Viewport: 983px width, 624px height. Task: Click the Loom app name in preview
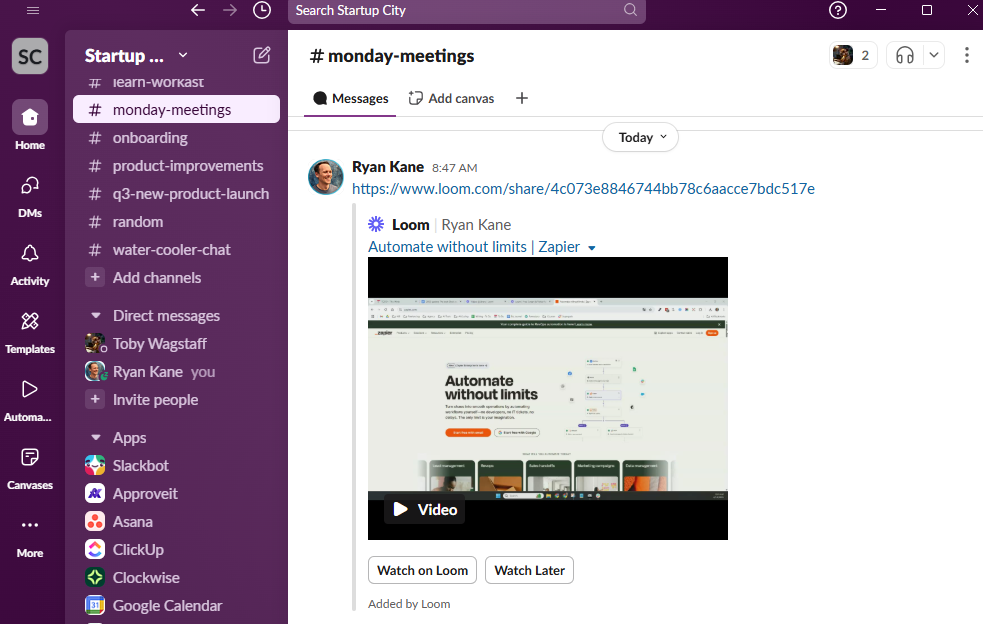[x=411, y=225]
